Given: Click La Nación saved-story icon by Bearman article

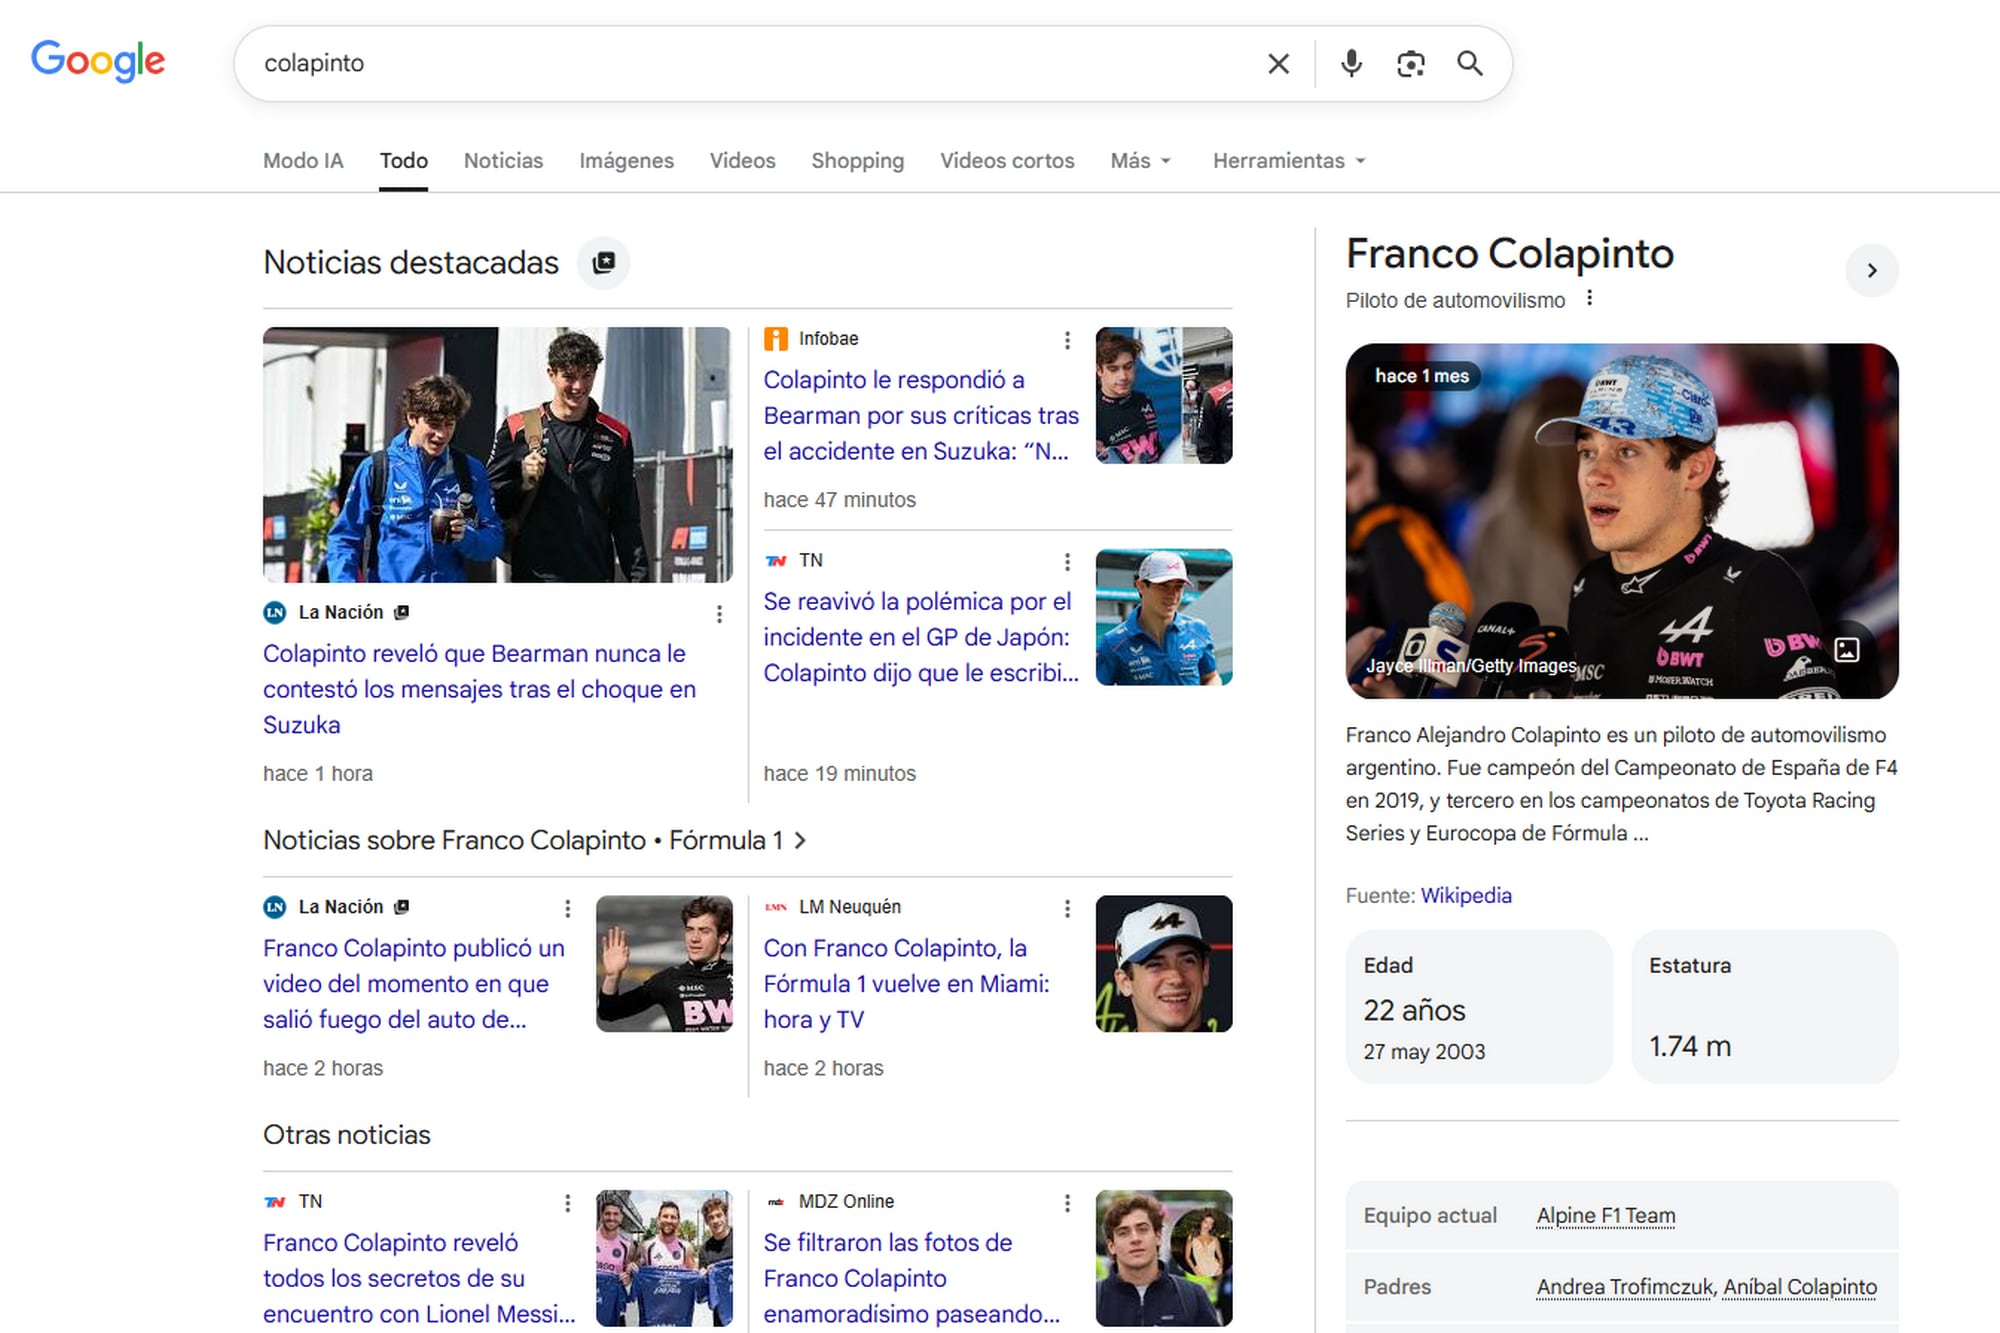Looking at the screenshot, I should 402,612.
